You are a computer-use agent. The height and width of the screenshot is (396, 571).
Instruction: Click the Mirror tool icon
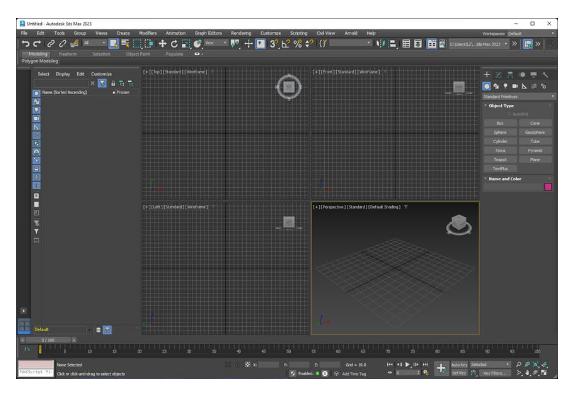click(381, 44)
